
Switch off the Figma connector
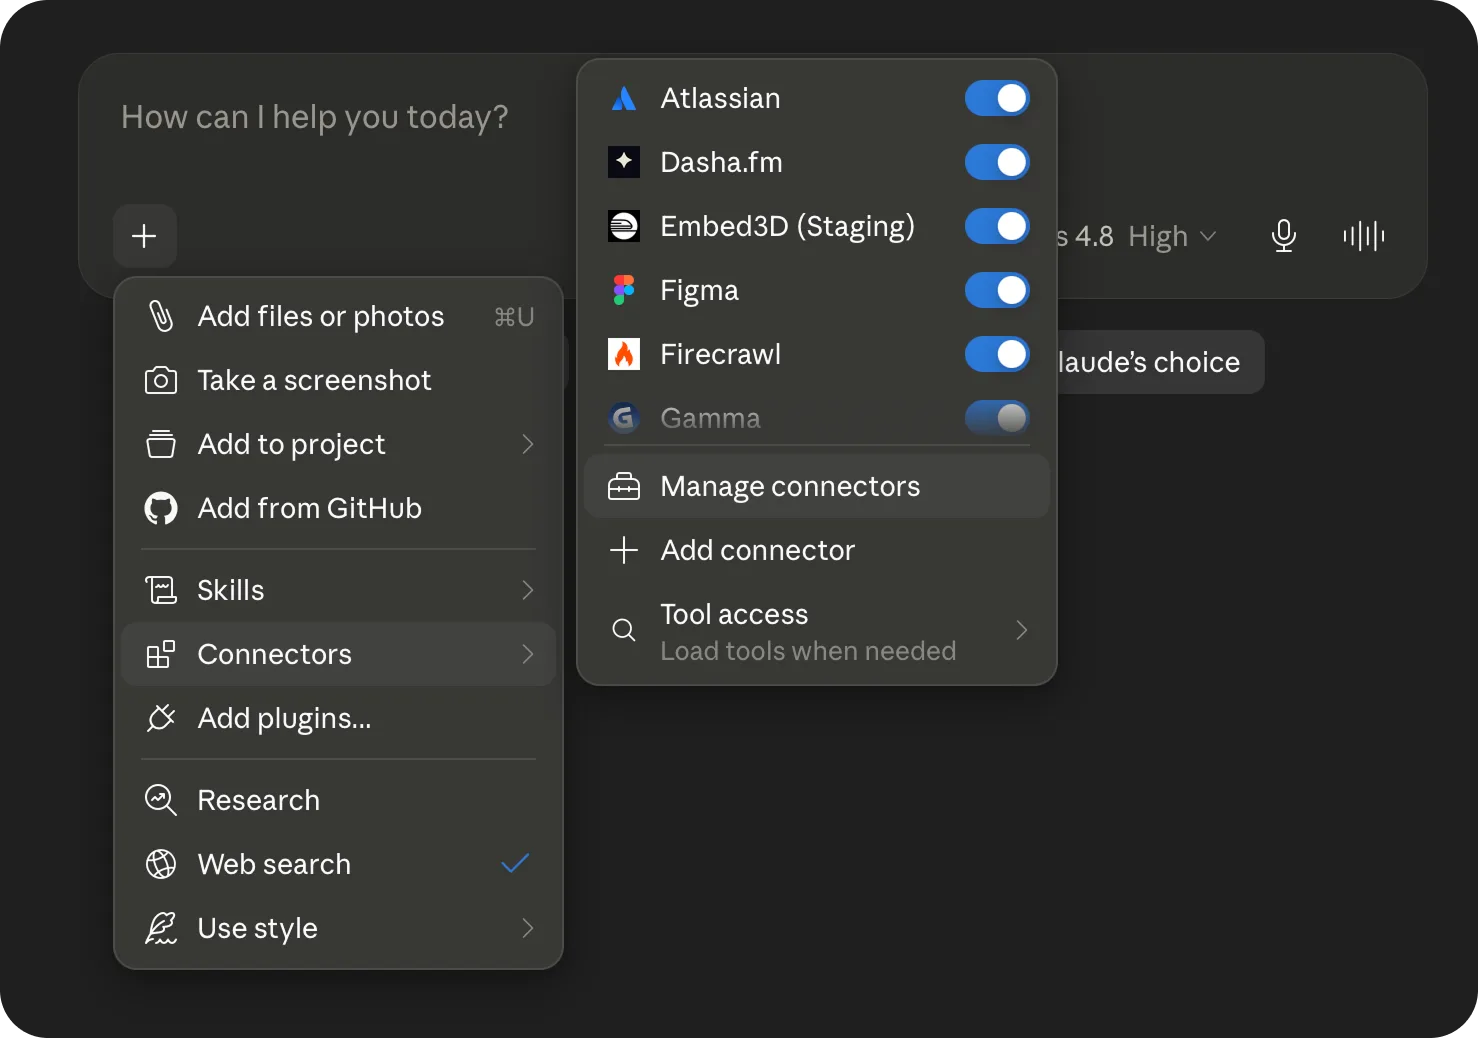point(997,290)
